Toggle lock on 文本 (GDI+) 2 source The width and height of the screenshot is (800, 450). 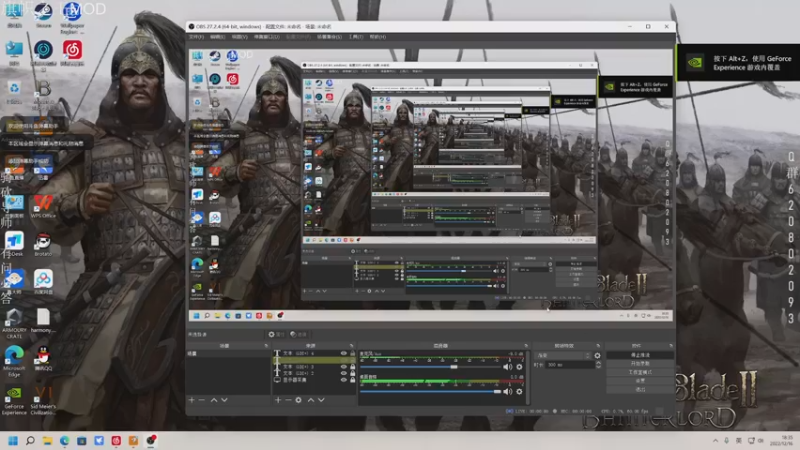(353, 373)
